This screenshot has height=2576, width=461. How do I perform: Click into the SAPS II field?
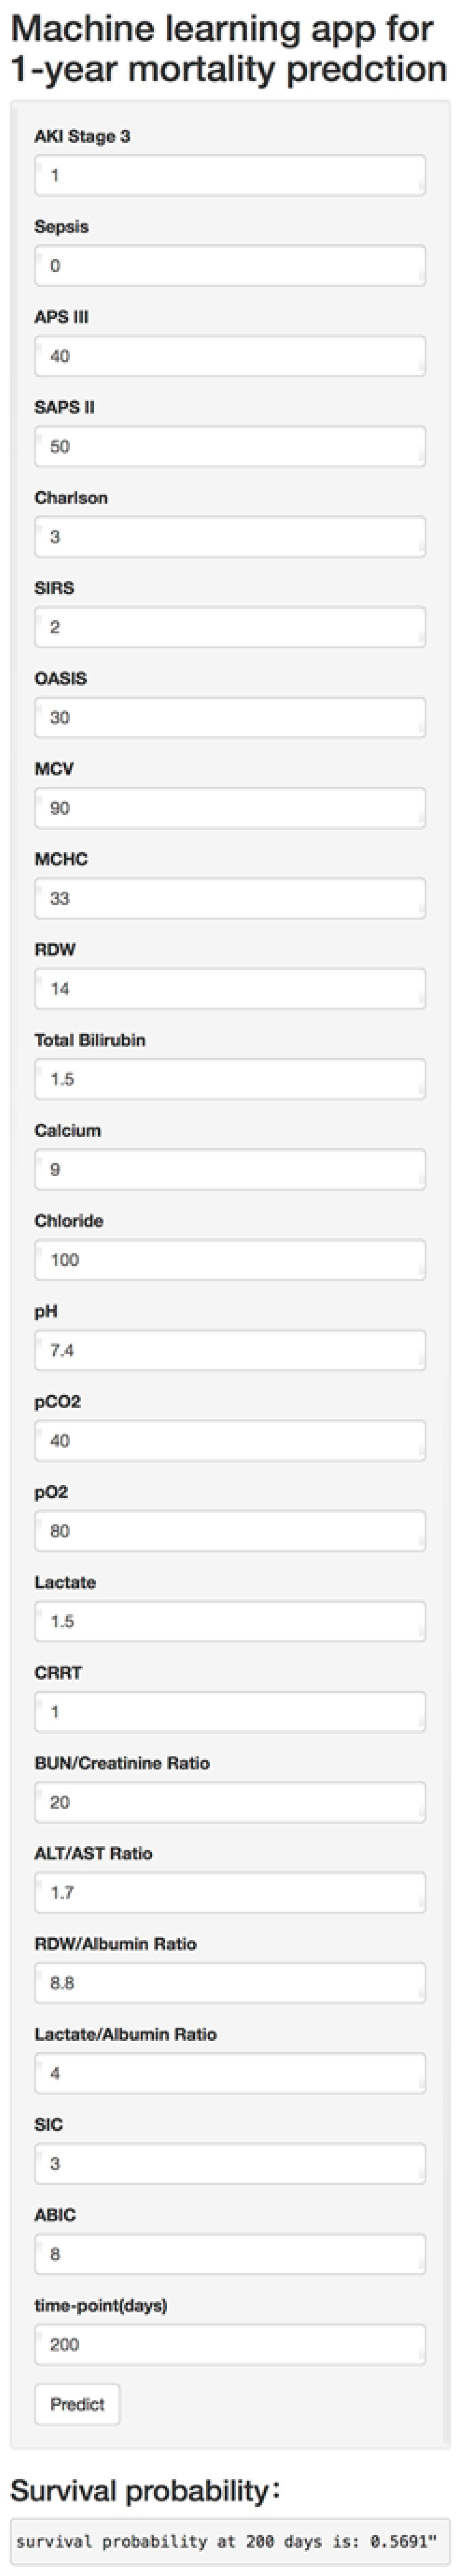(230, 446)
